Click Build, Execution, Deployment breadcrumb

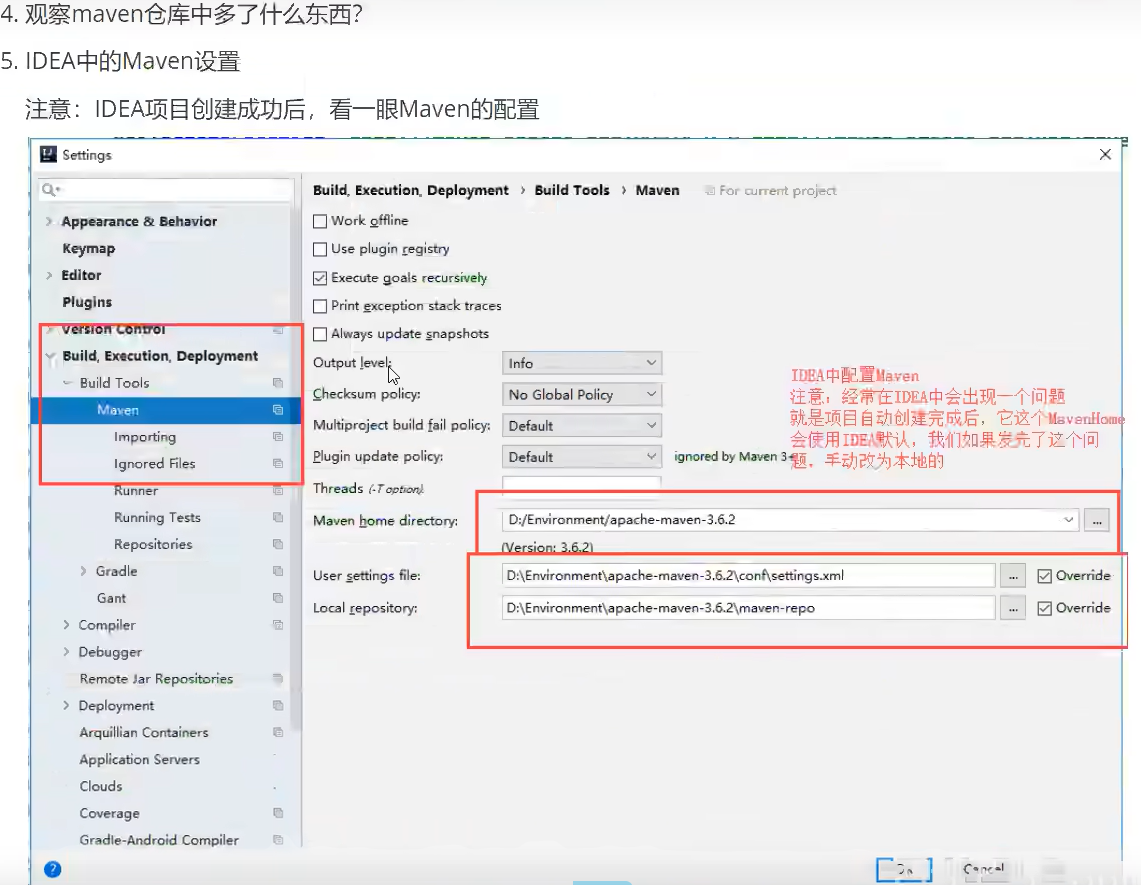pos(410,190)
